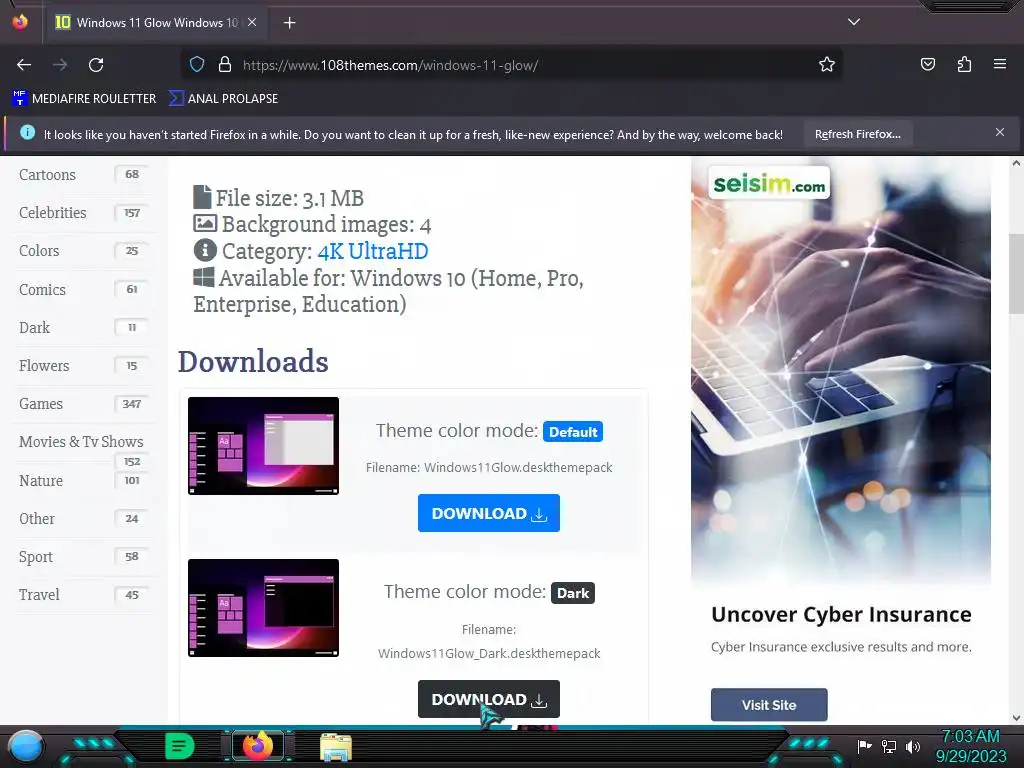Click the page vertical scrollbar thumb
This screenshot has height=768, width=1024.
coord(1016,274)
